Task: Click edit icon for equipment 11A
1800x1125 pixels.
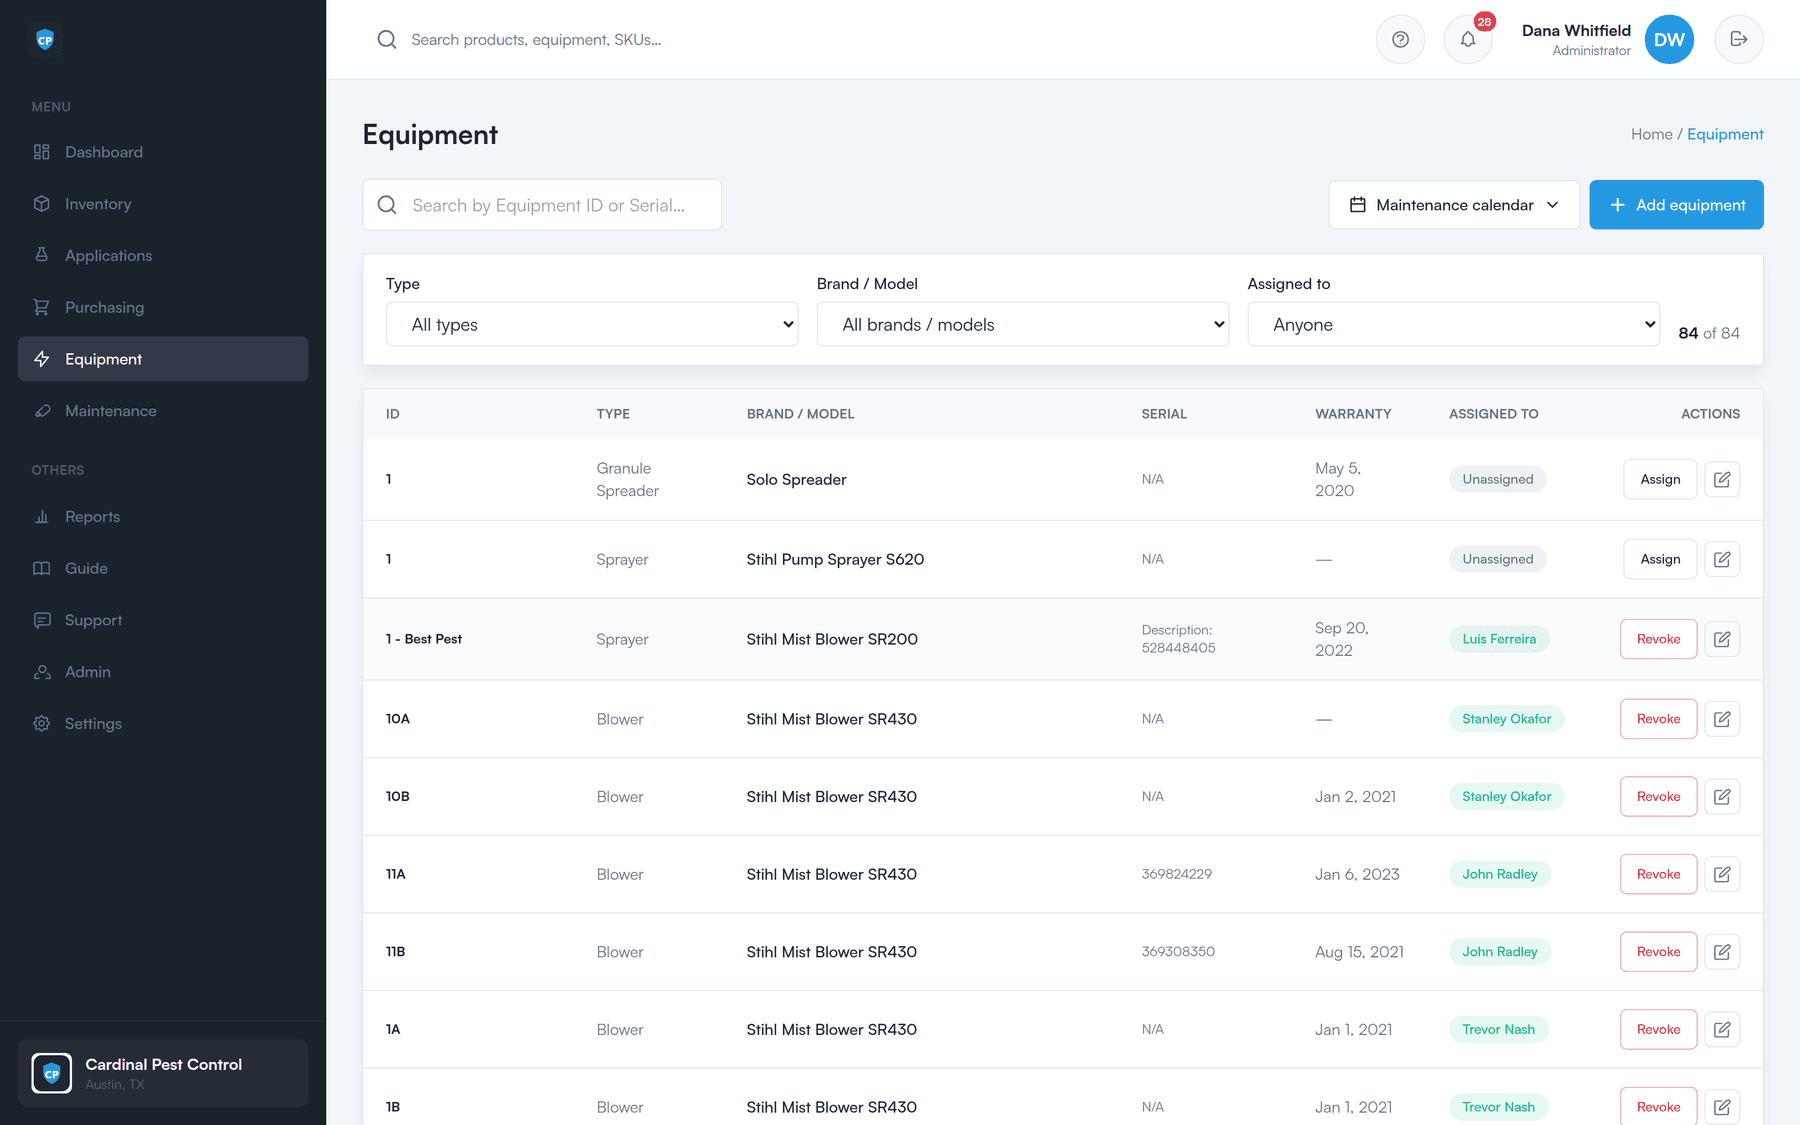Action: point(1722,874)
